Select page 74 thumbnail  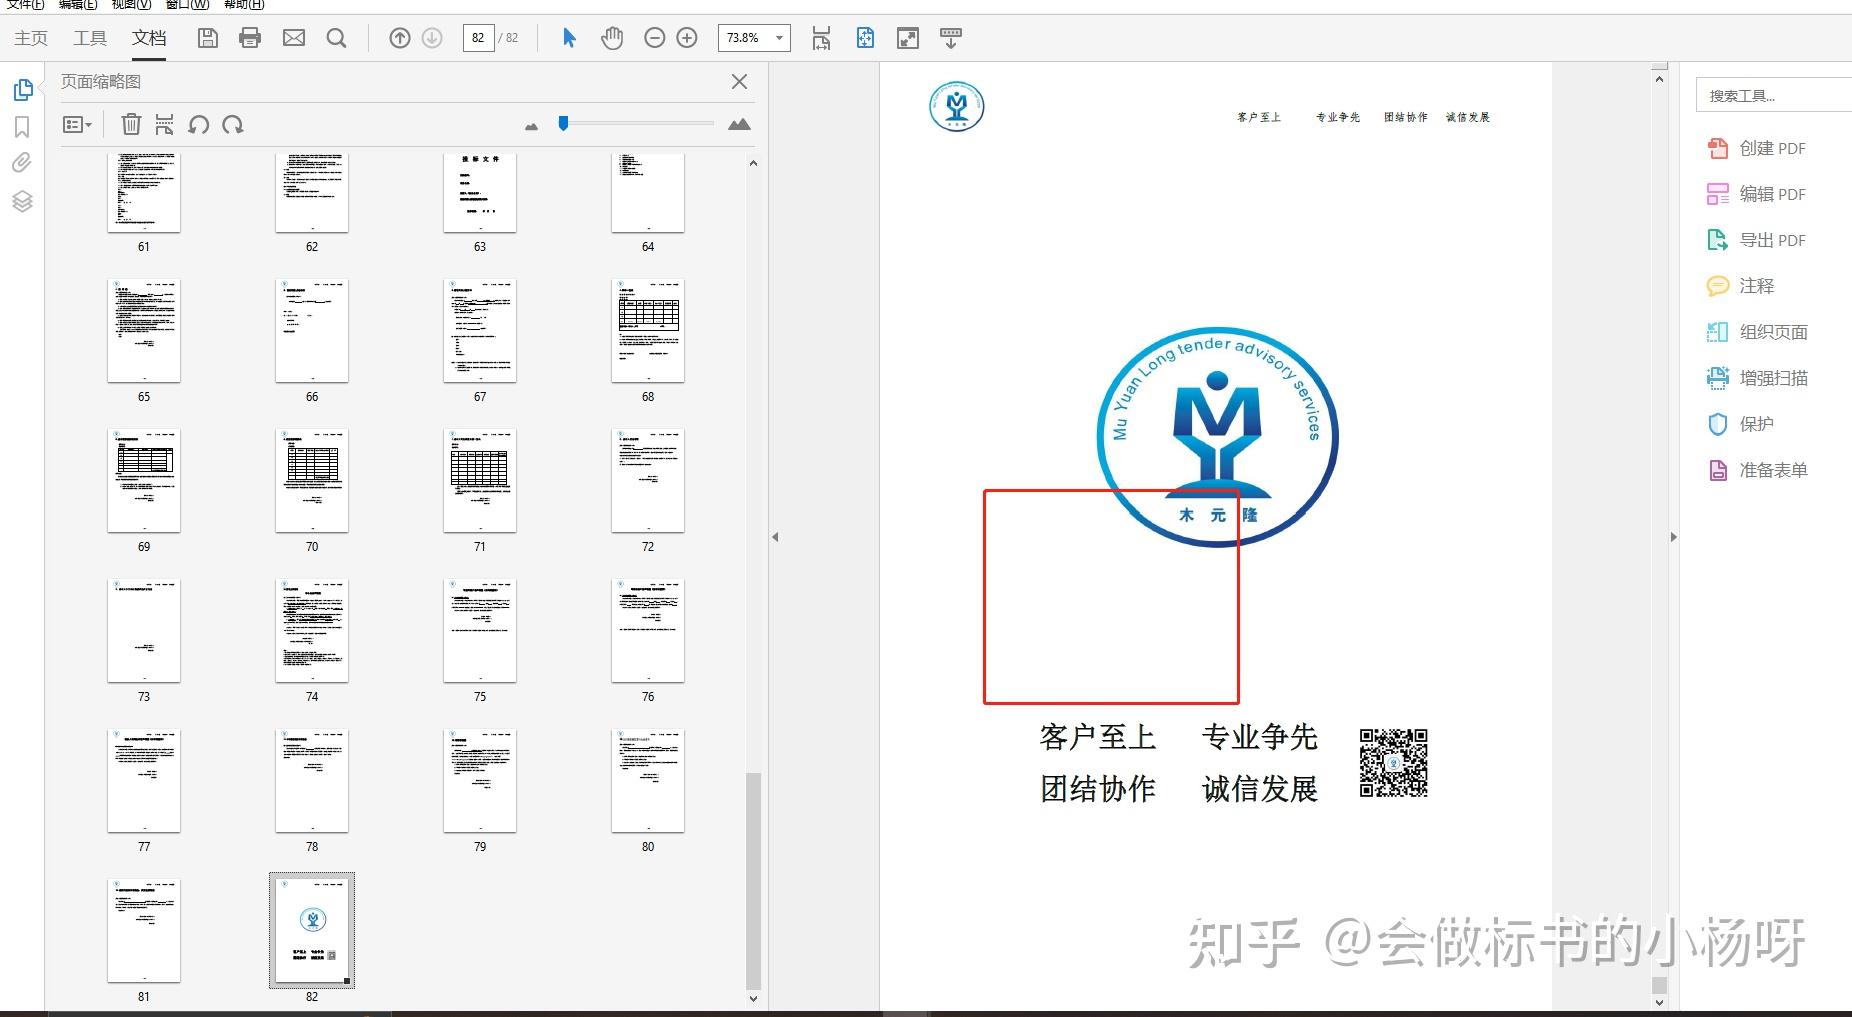(312, 631)
